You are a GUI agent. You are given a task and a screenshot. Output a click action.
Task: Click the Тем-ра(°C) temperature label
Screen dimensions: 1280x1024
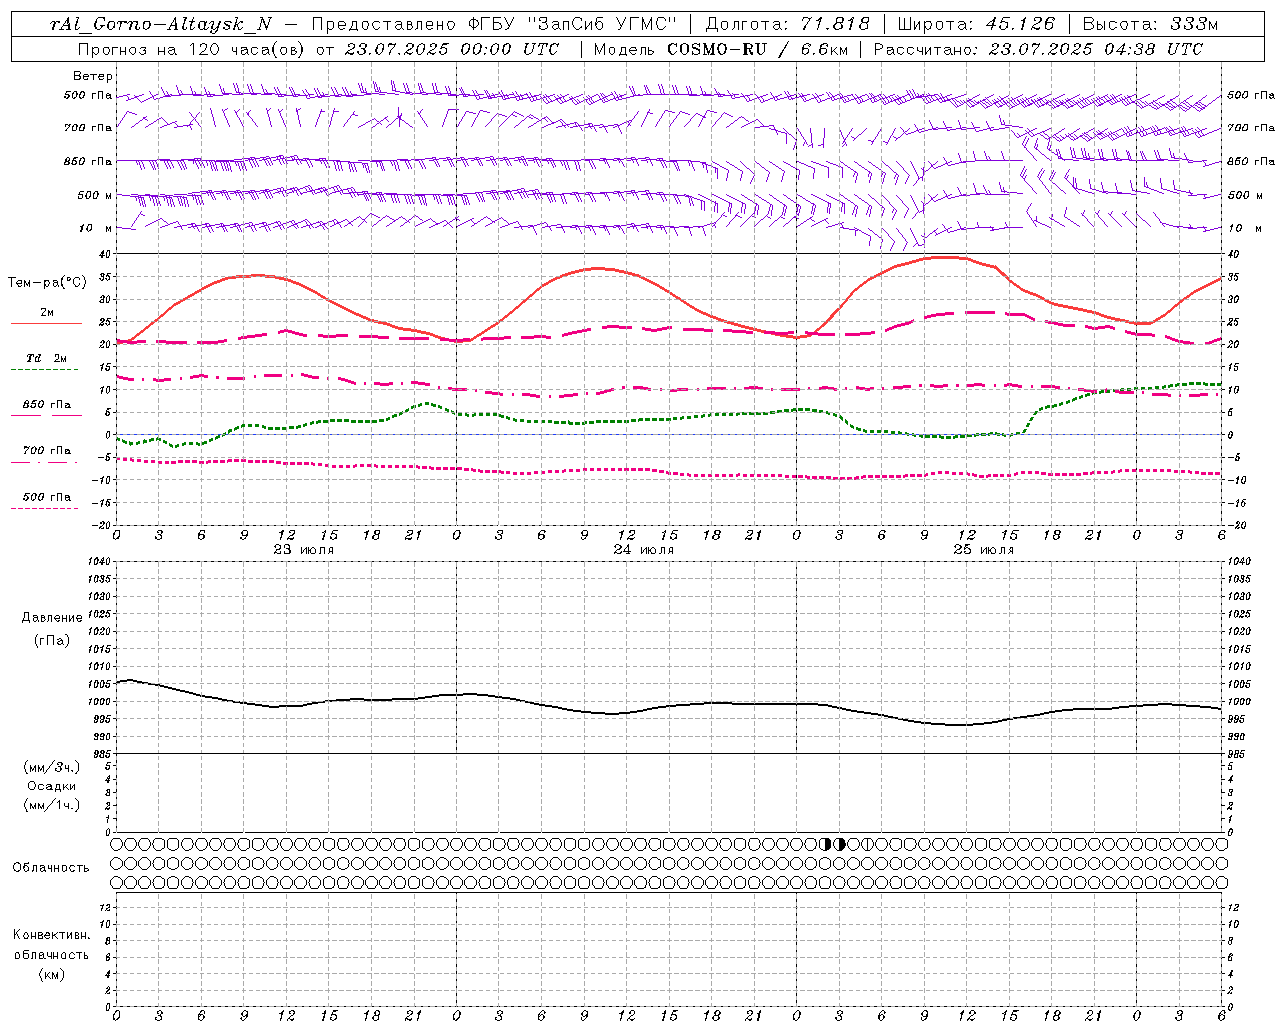tap(47, 283)
